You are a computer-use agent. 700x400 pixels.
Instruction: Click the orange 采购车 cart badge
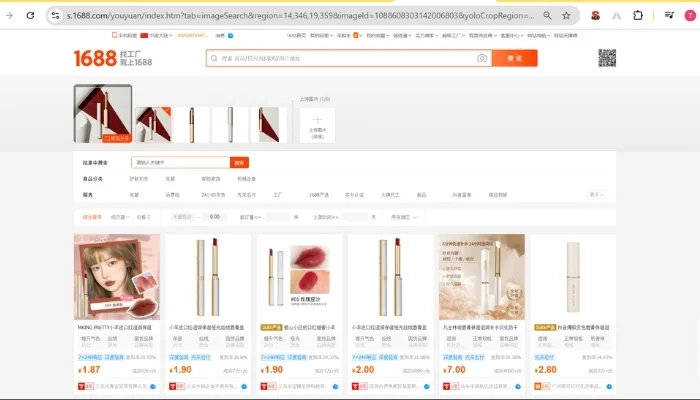(356, 35)
